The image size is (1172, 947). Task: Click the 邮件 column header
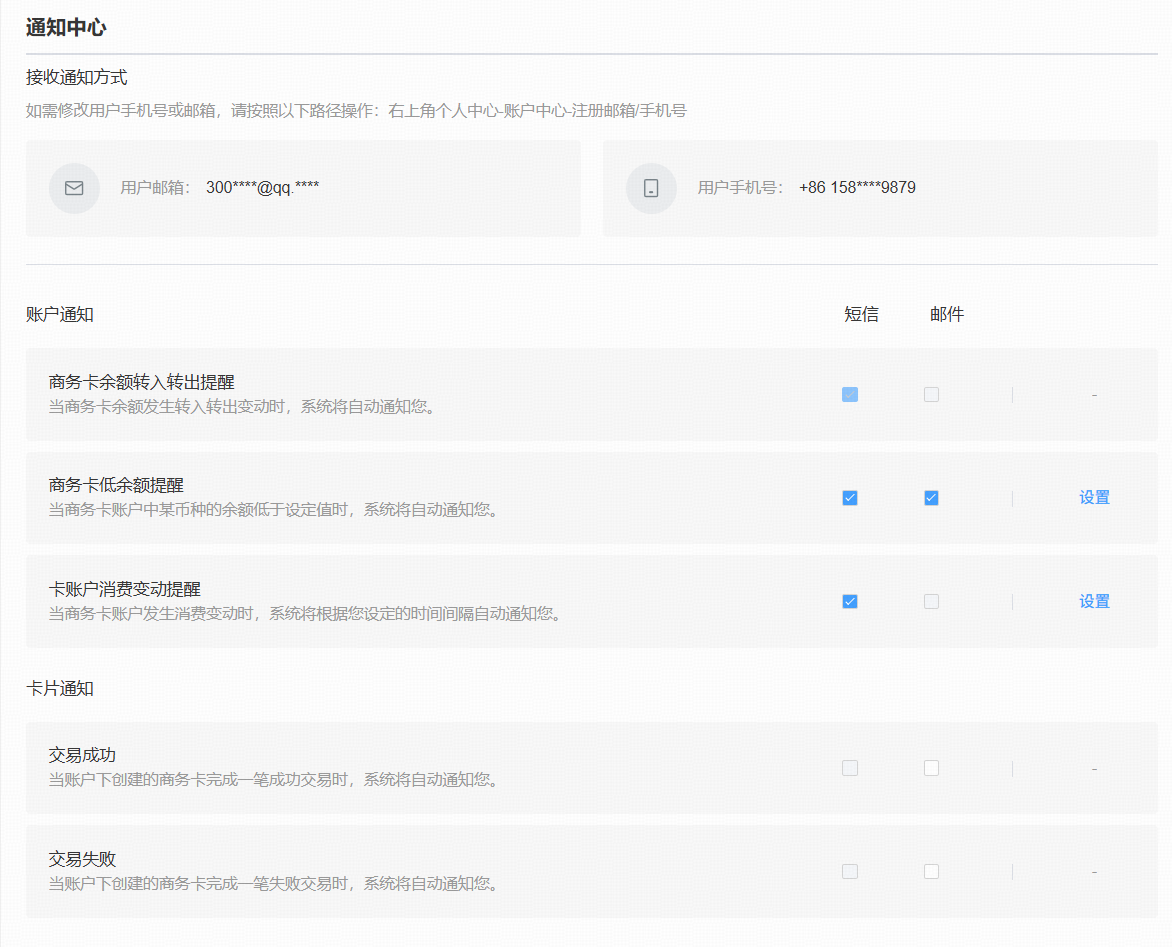point(947,315)
